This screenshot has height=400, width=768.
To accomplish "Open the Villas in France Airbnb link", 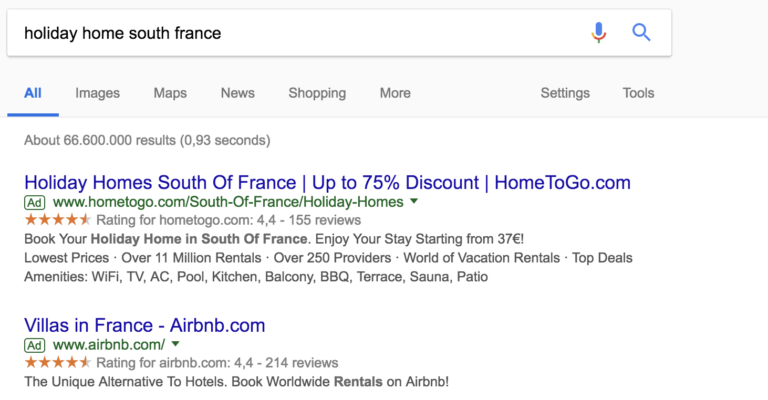I will click(144, 326).
